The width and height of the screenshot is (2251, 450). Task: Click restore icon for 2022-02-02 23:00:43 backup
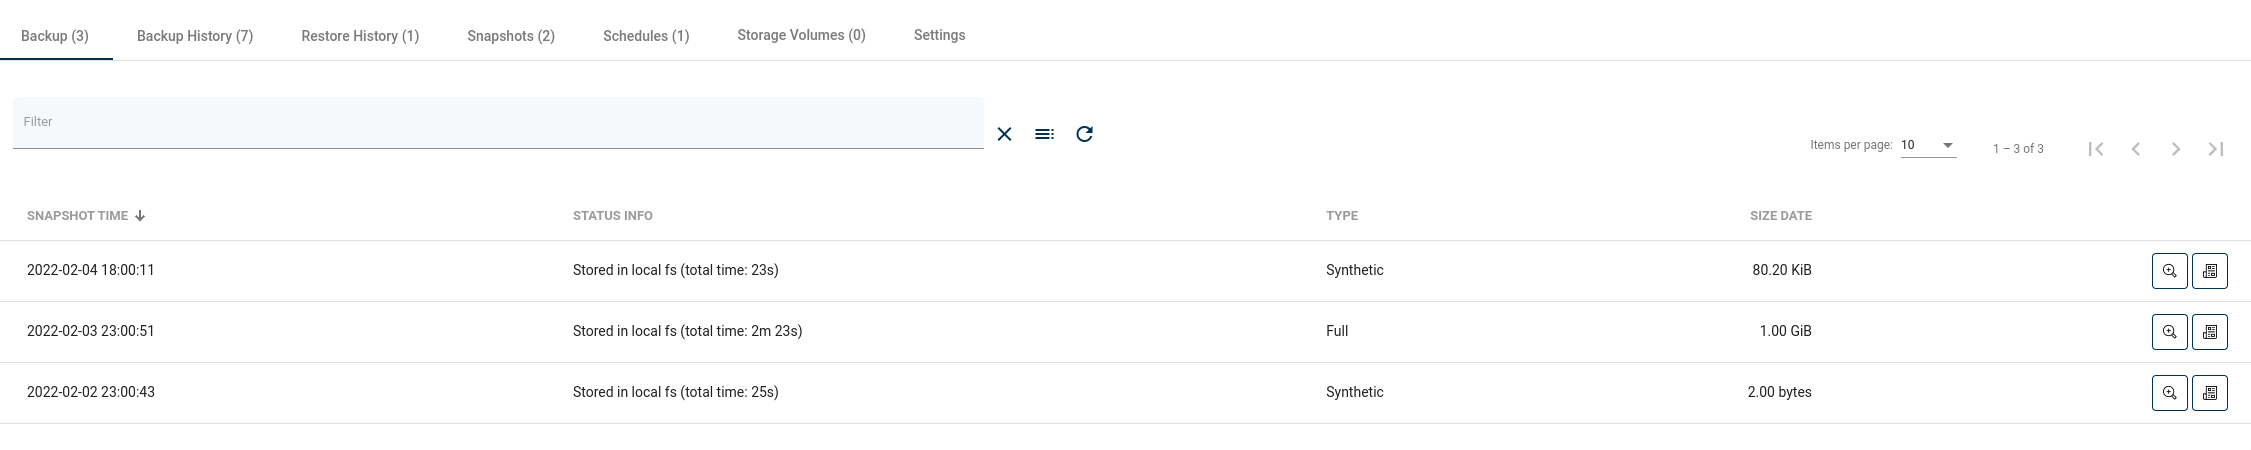coord(2209,393)
